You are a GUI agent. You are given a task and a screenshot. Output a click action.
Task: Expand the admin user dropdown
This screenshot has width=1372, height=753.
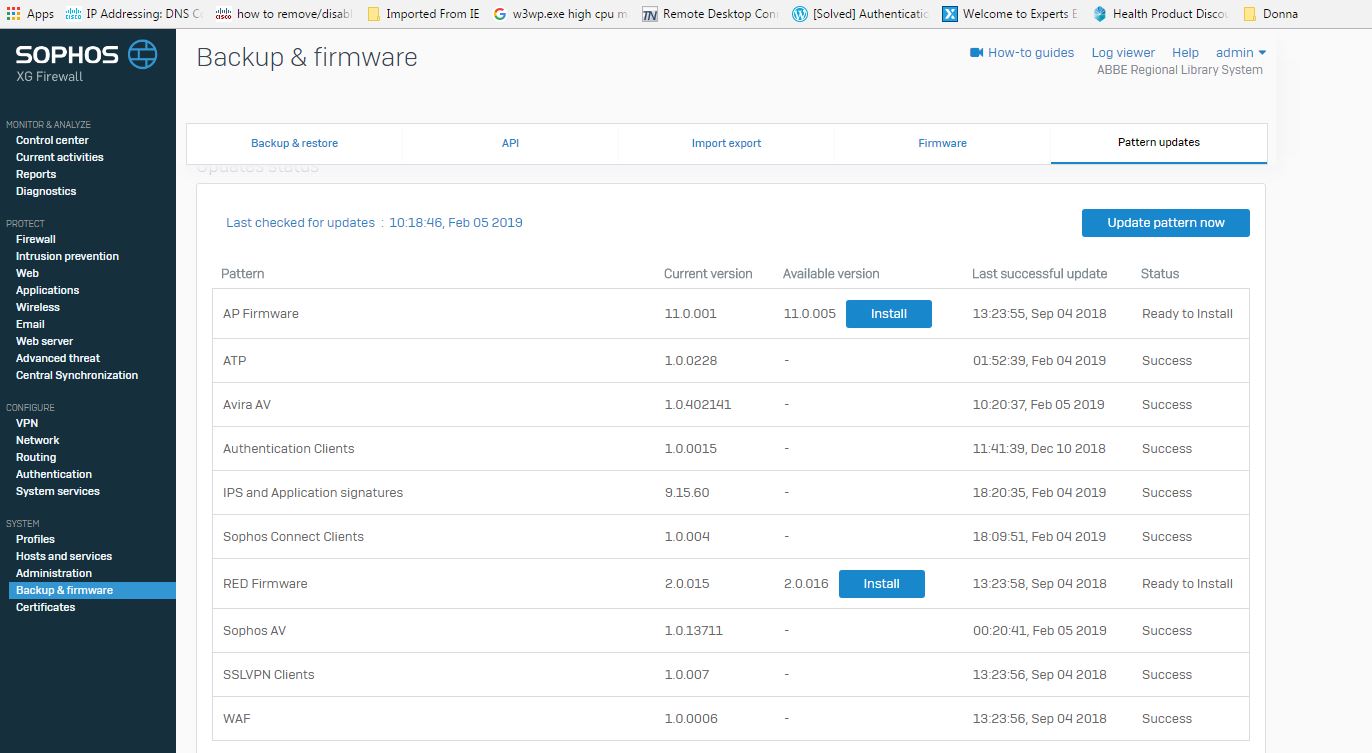coord(1241,53)
